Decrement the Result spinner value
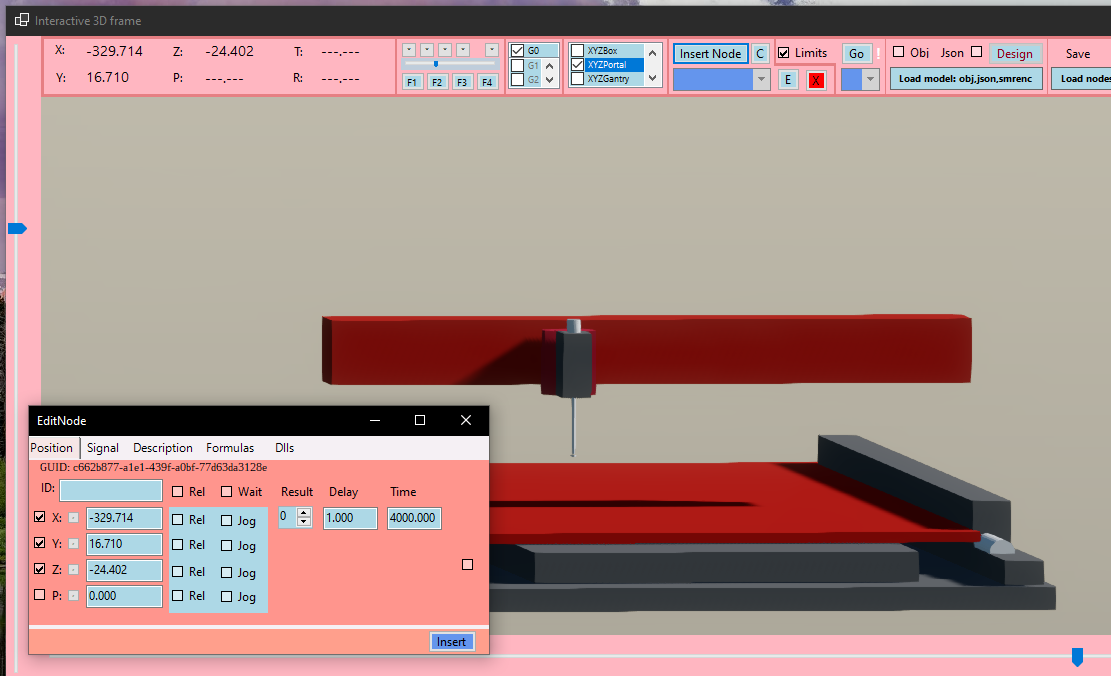 [x=304, y=522]
